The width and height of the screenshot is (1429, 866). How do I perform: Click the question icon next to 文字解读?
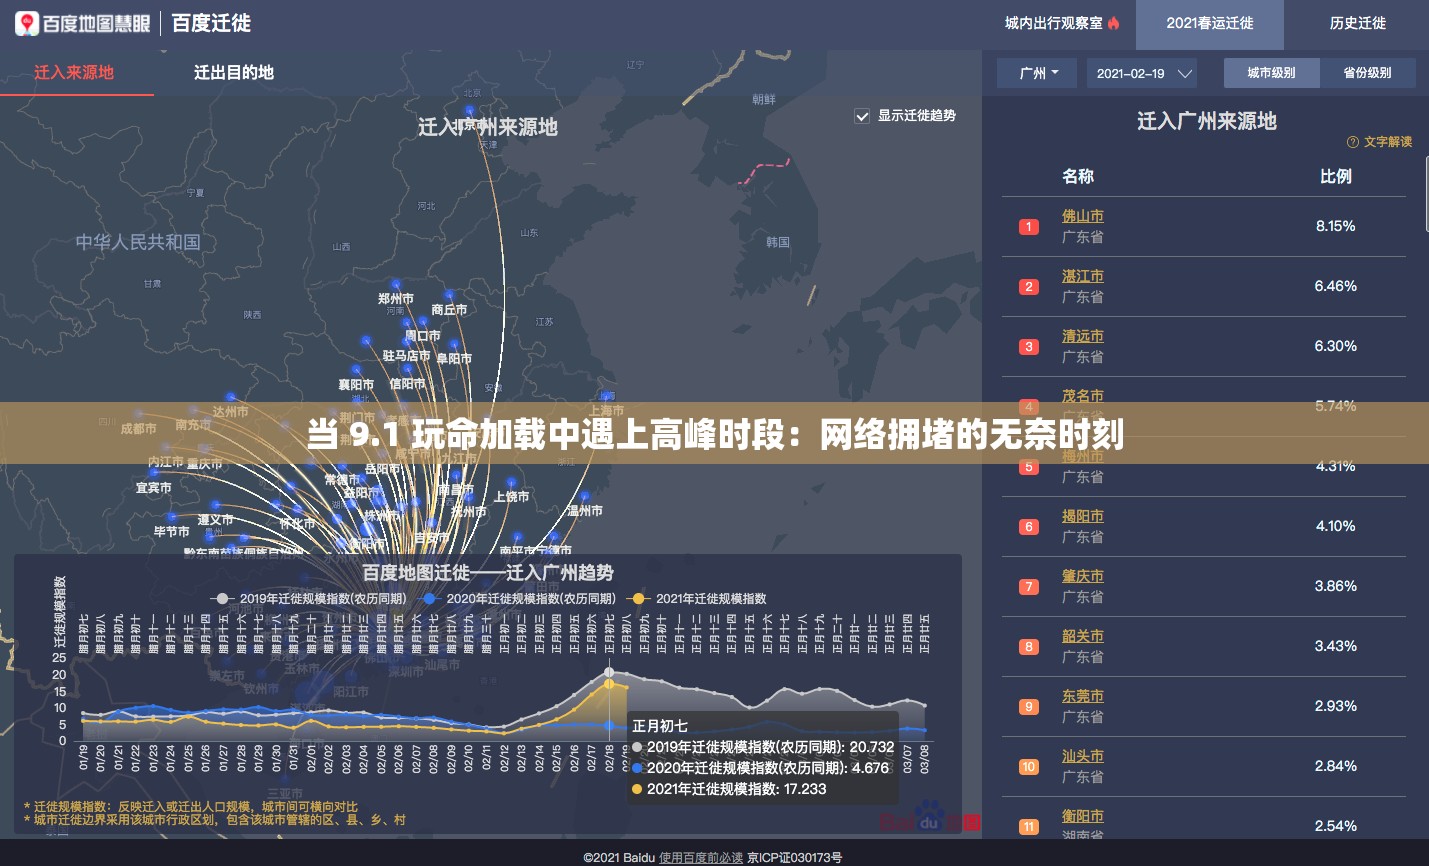pos(1353,142)
